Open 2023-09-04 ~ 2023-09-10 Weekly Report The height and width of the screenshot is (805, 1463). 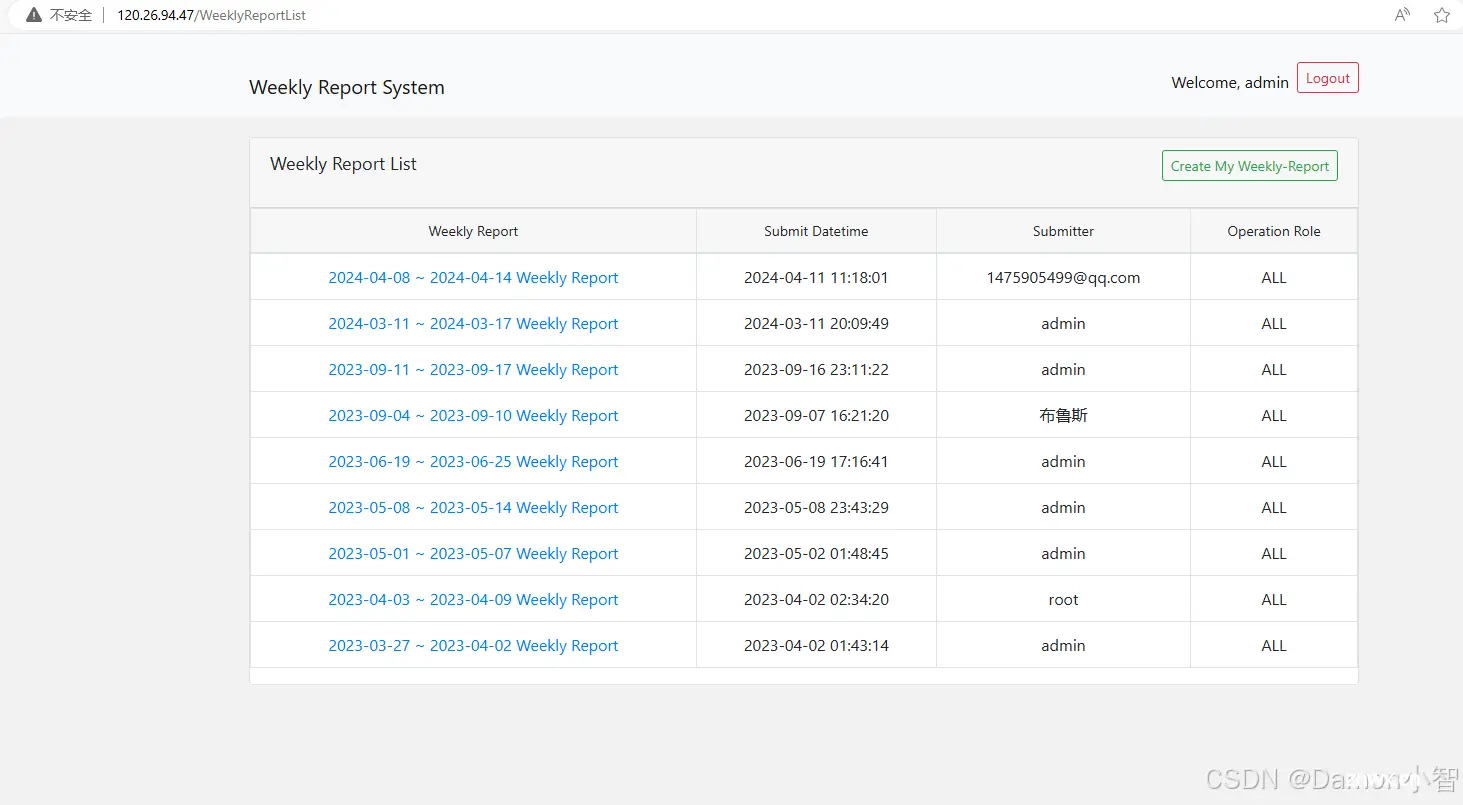(x=473, y=416)
